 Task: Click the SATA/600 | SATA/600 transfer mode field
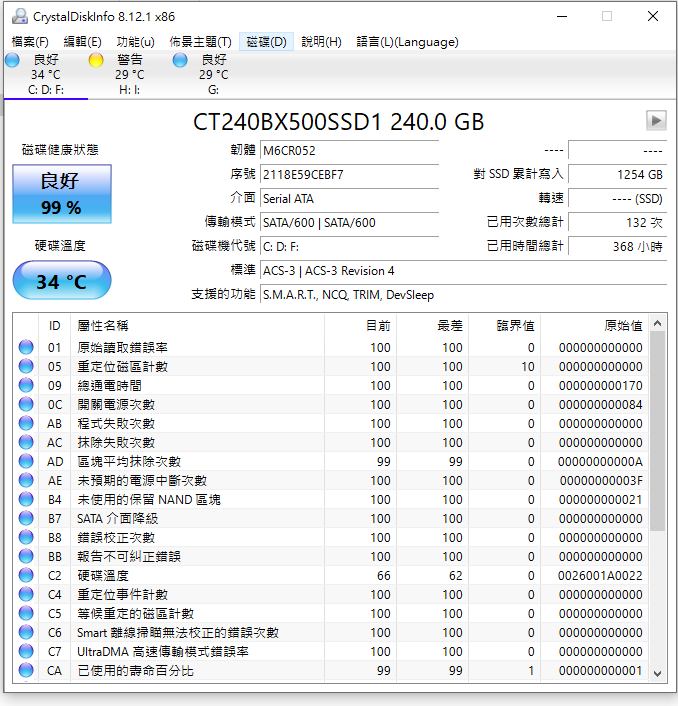(x=349, y=222)
